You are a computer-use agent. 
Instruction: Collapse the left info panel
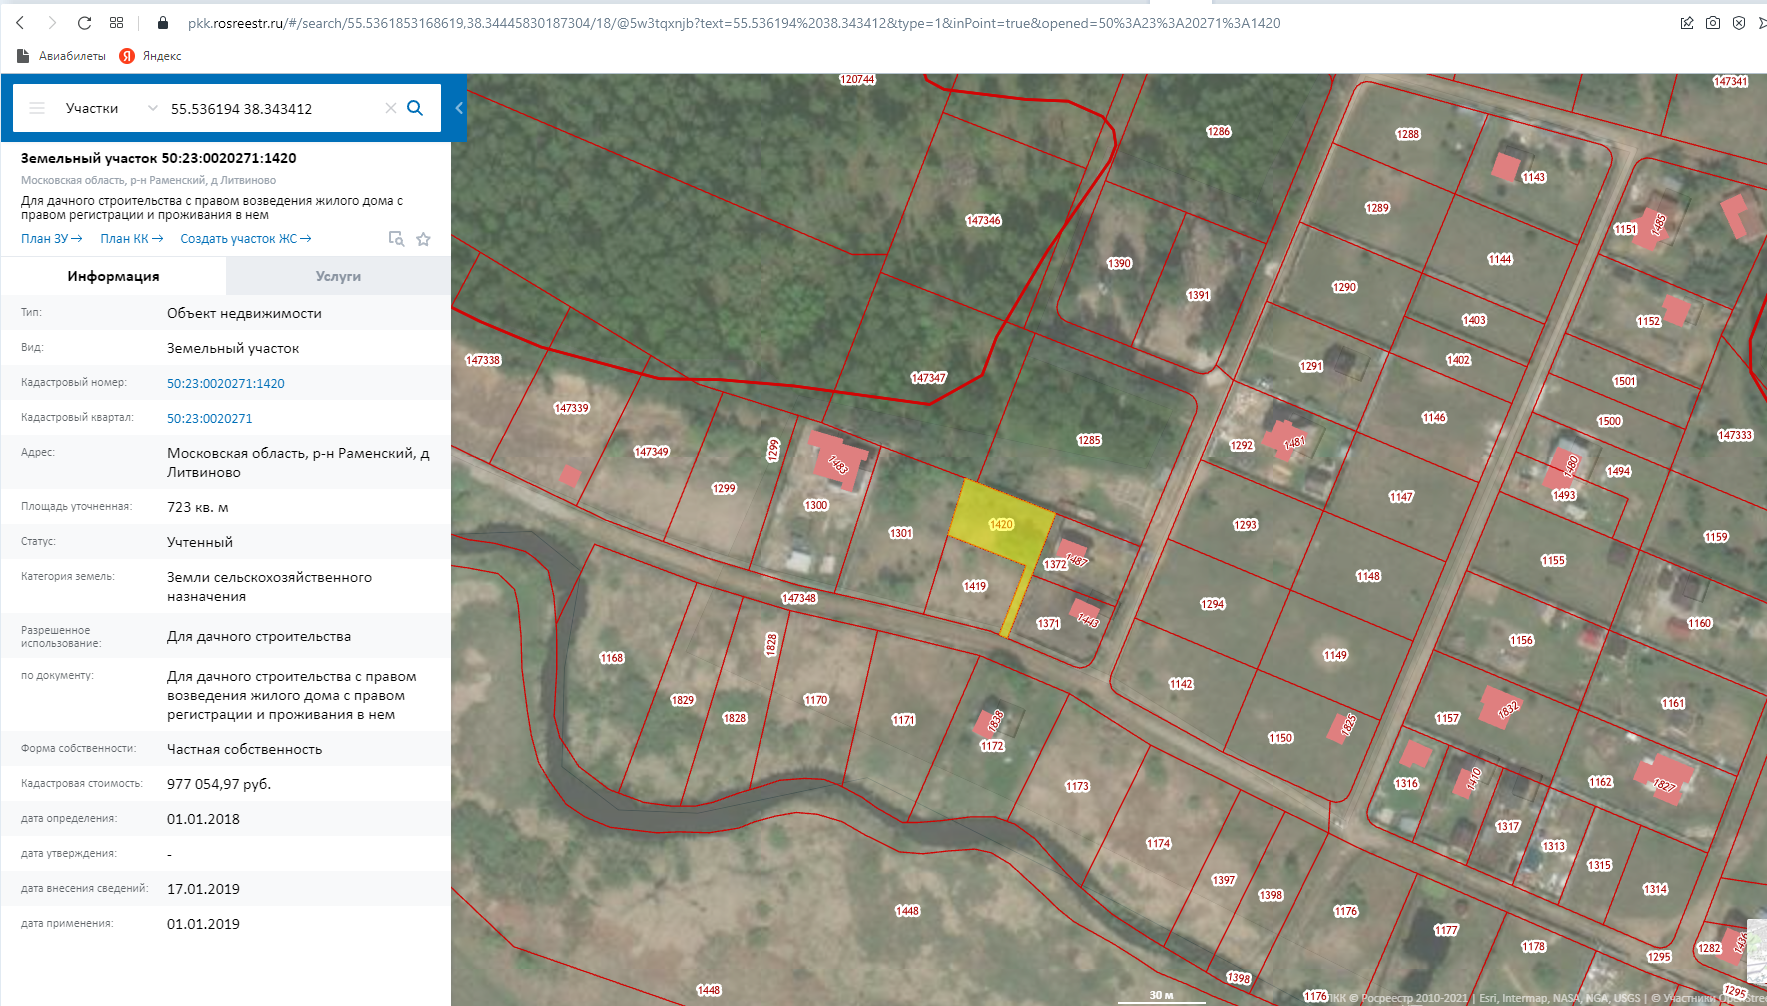pos(459,108)
